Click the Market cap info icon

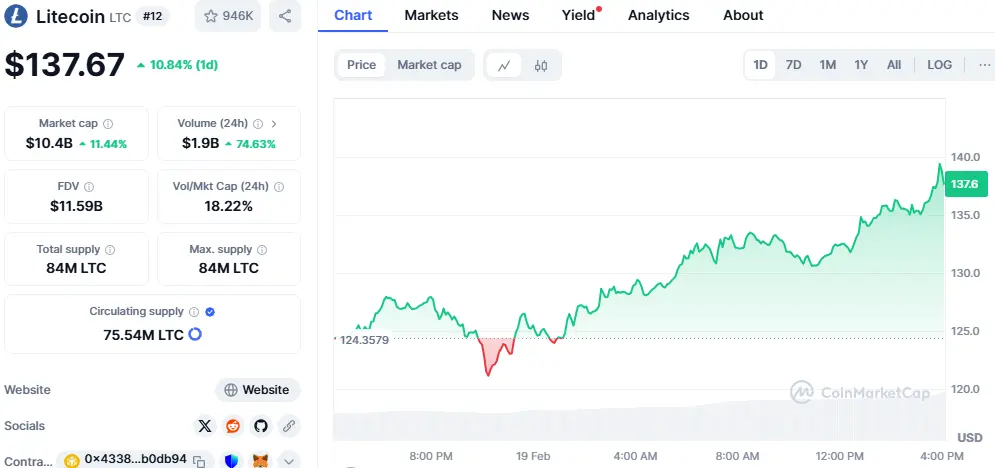pyautogui.click(x=108, y=124)
